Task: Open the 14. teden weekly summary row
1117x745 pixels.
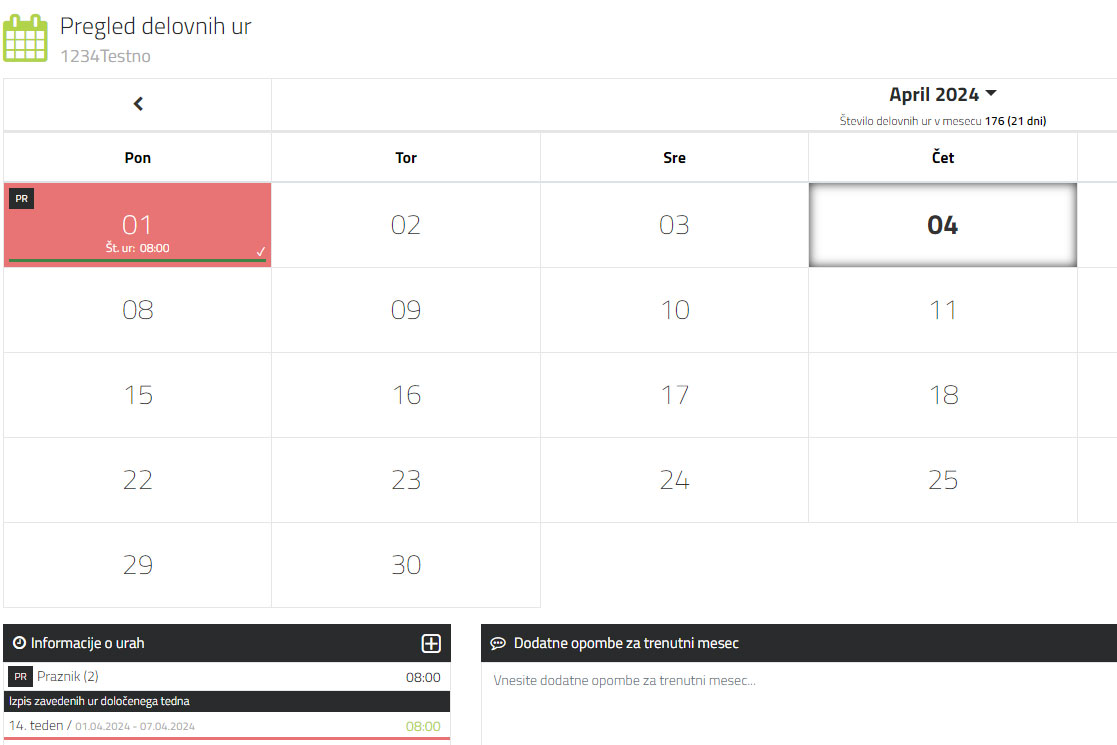Action: coord(227,726)
